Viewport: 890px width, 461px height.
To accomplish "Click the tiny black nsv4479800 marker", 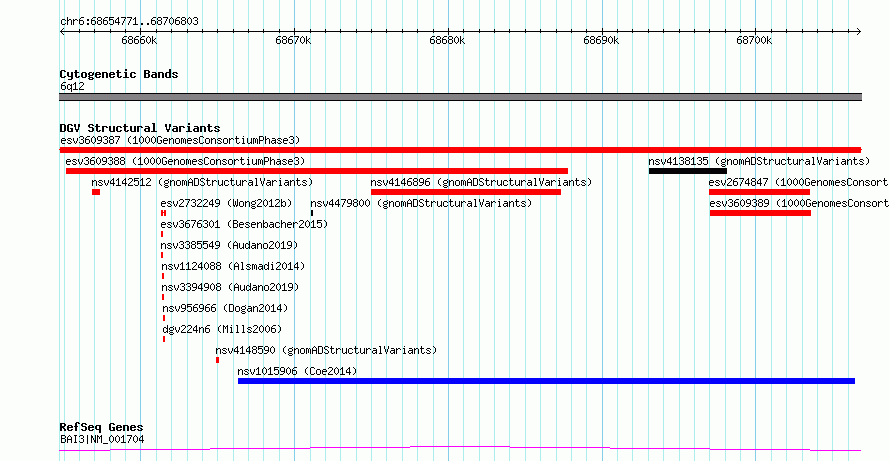I will click(x=312, y=213).
